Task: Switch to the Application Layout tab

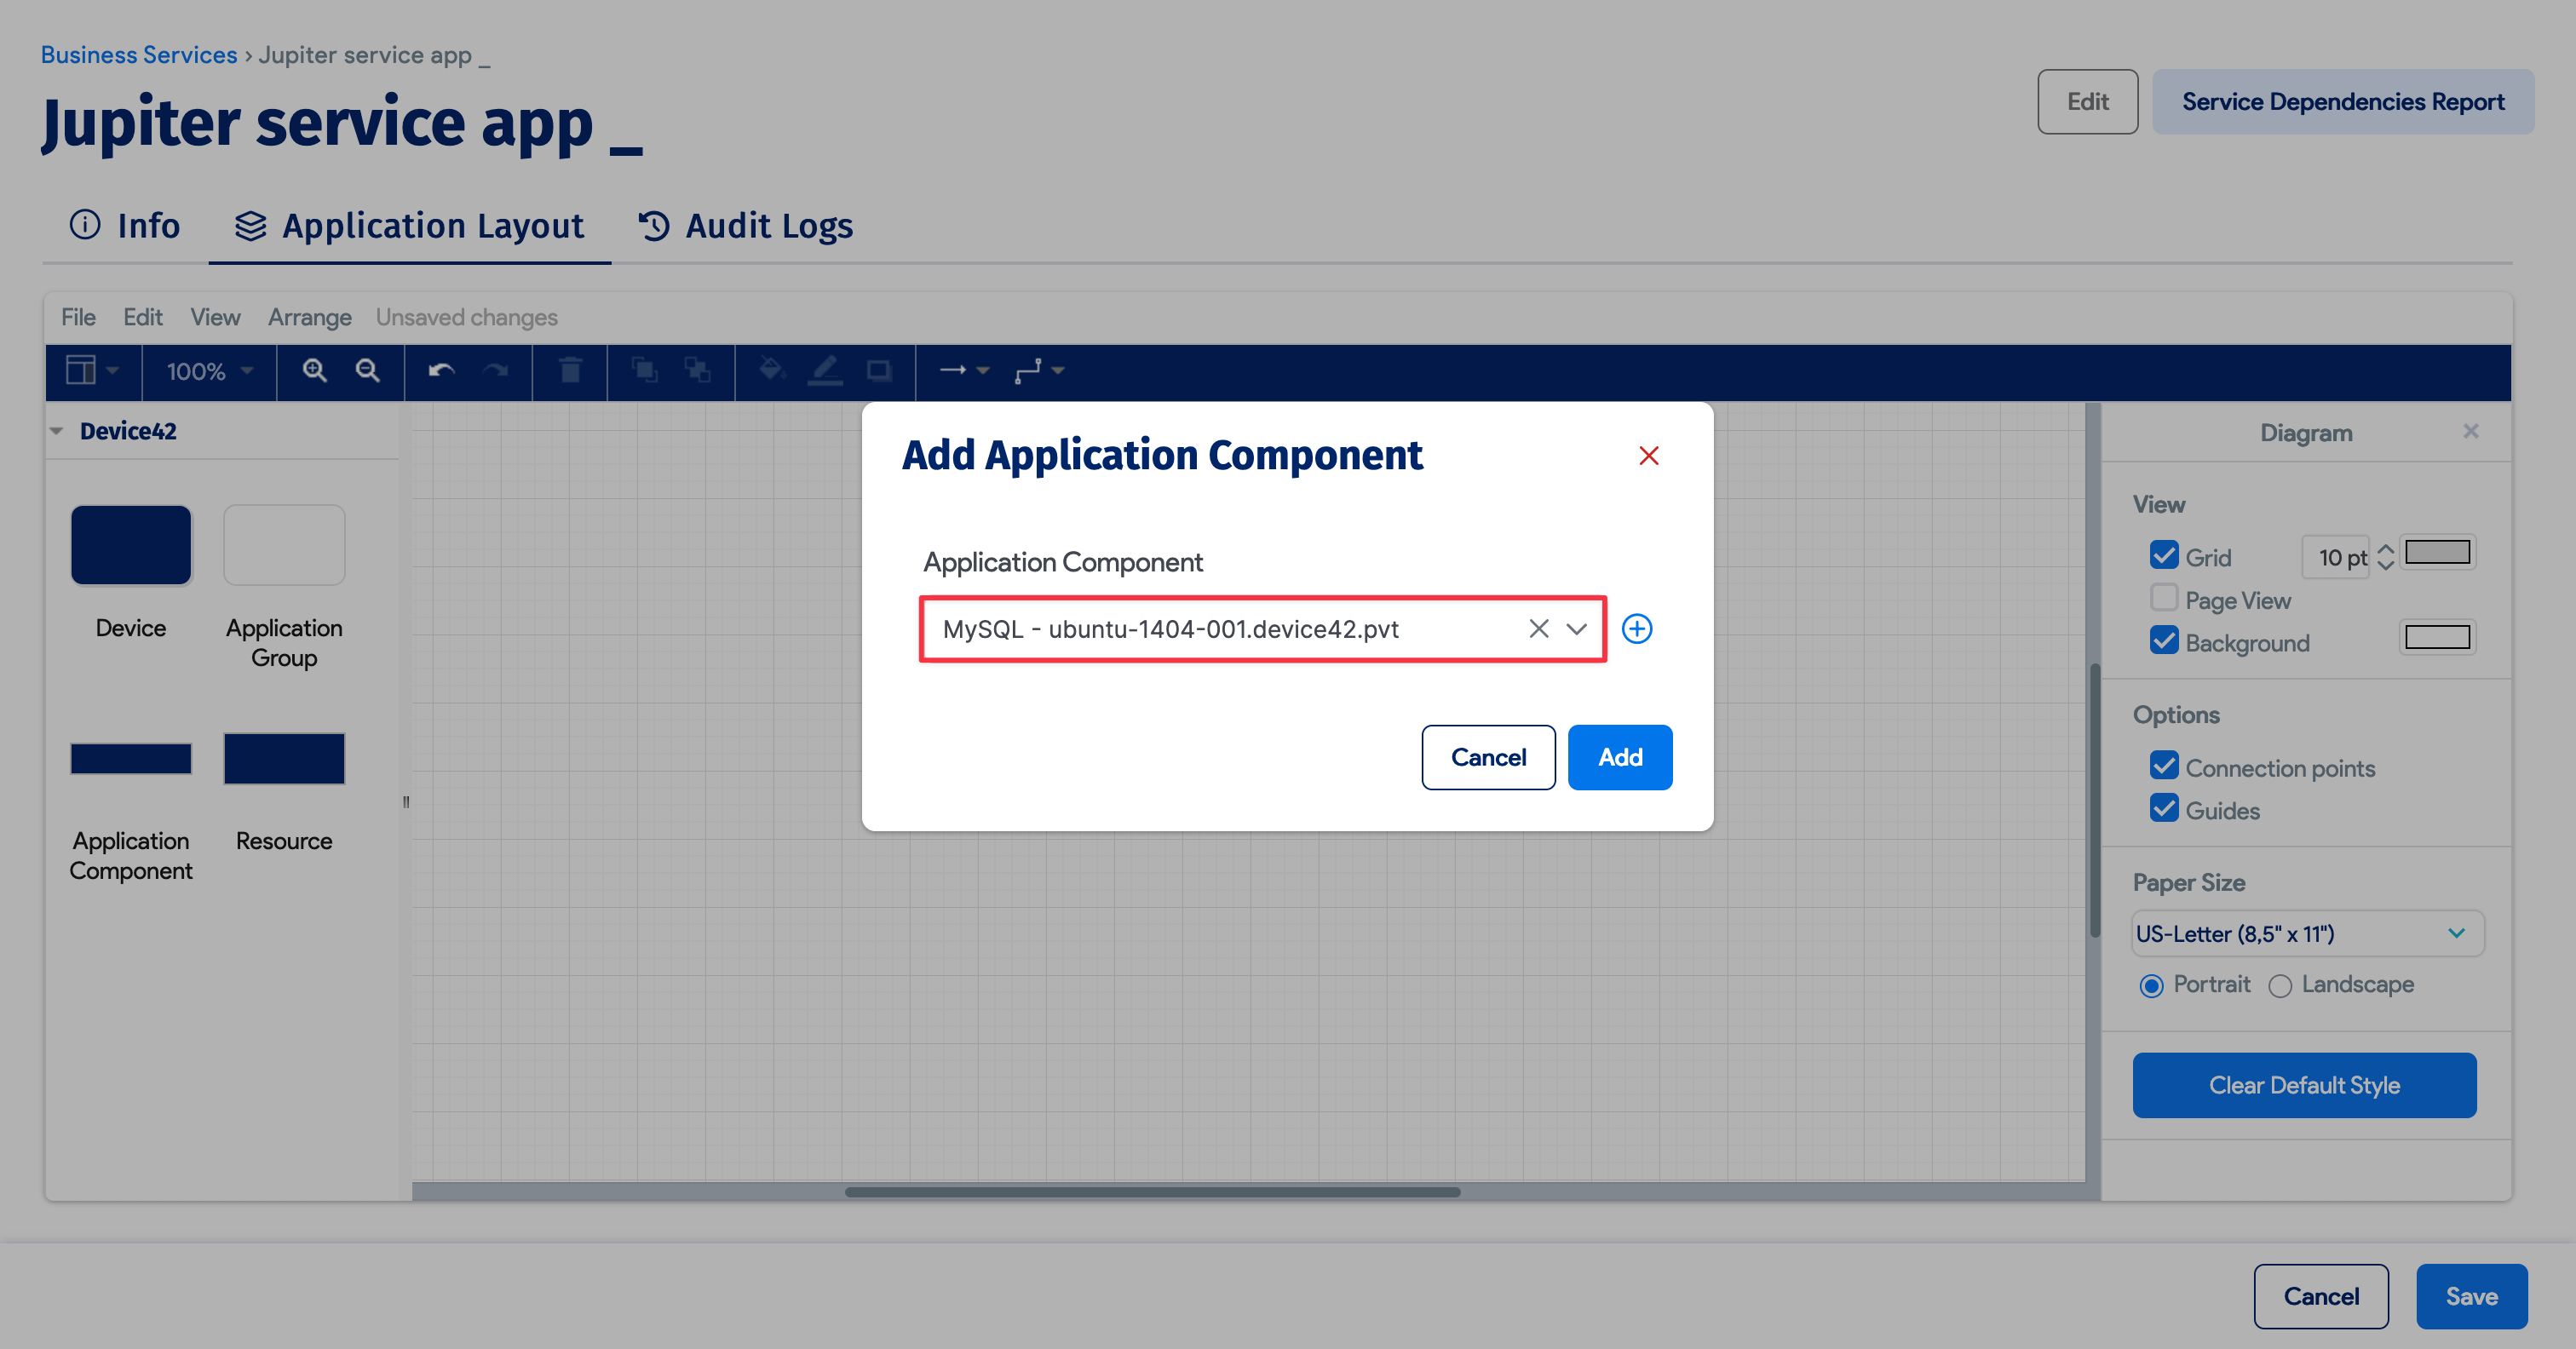Action: (x=410, y=226)
